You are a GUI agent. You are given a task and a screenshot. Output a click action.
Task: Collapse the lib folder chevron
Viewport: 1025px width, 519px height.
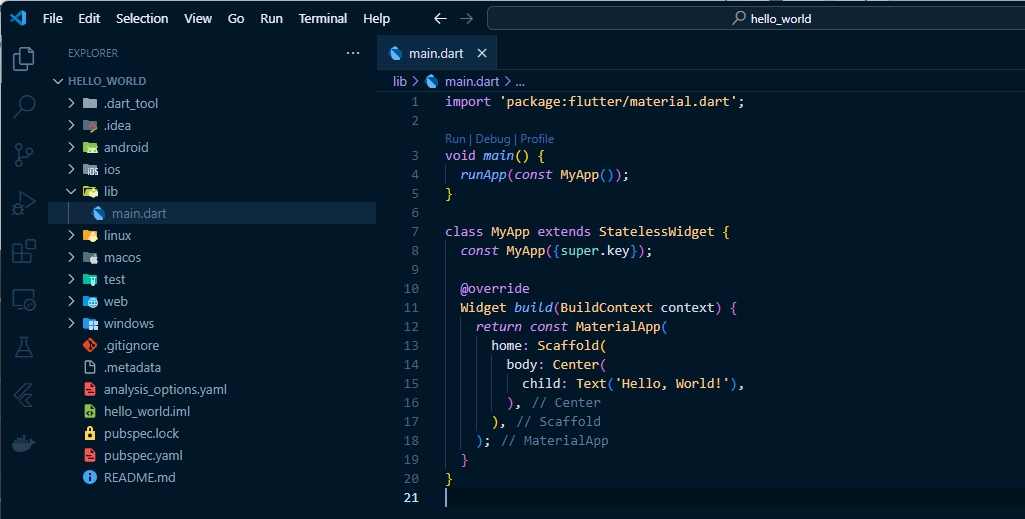pos(71,191)
